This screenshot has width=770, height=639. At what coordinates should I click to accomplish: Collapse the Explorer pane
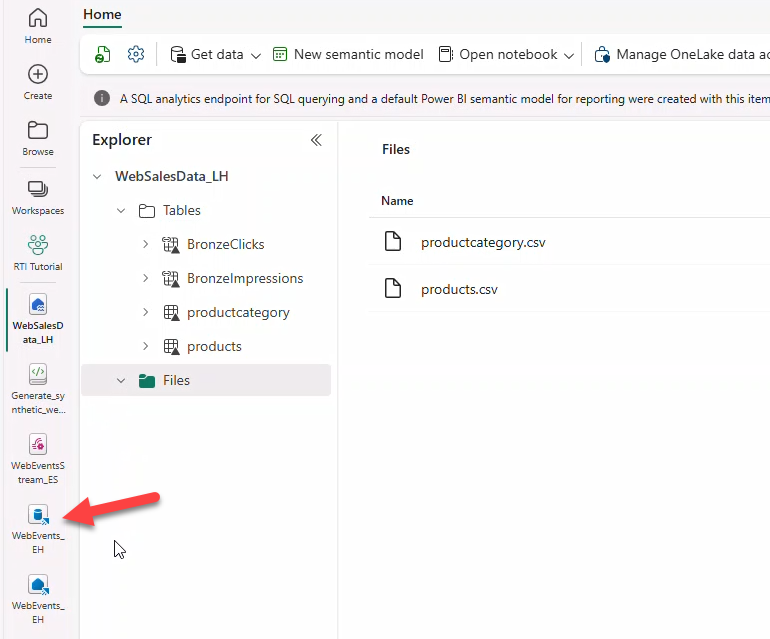316,140
